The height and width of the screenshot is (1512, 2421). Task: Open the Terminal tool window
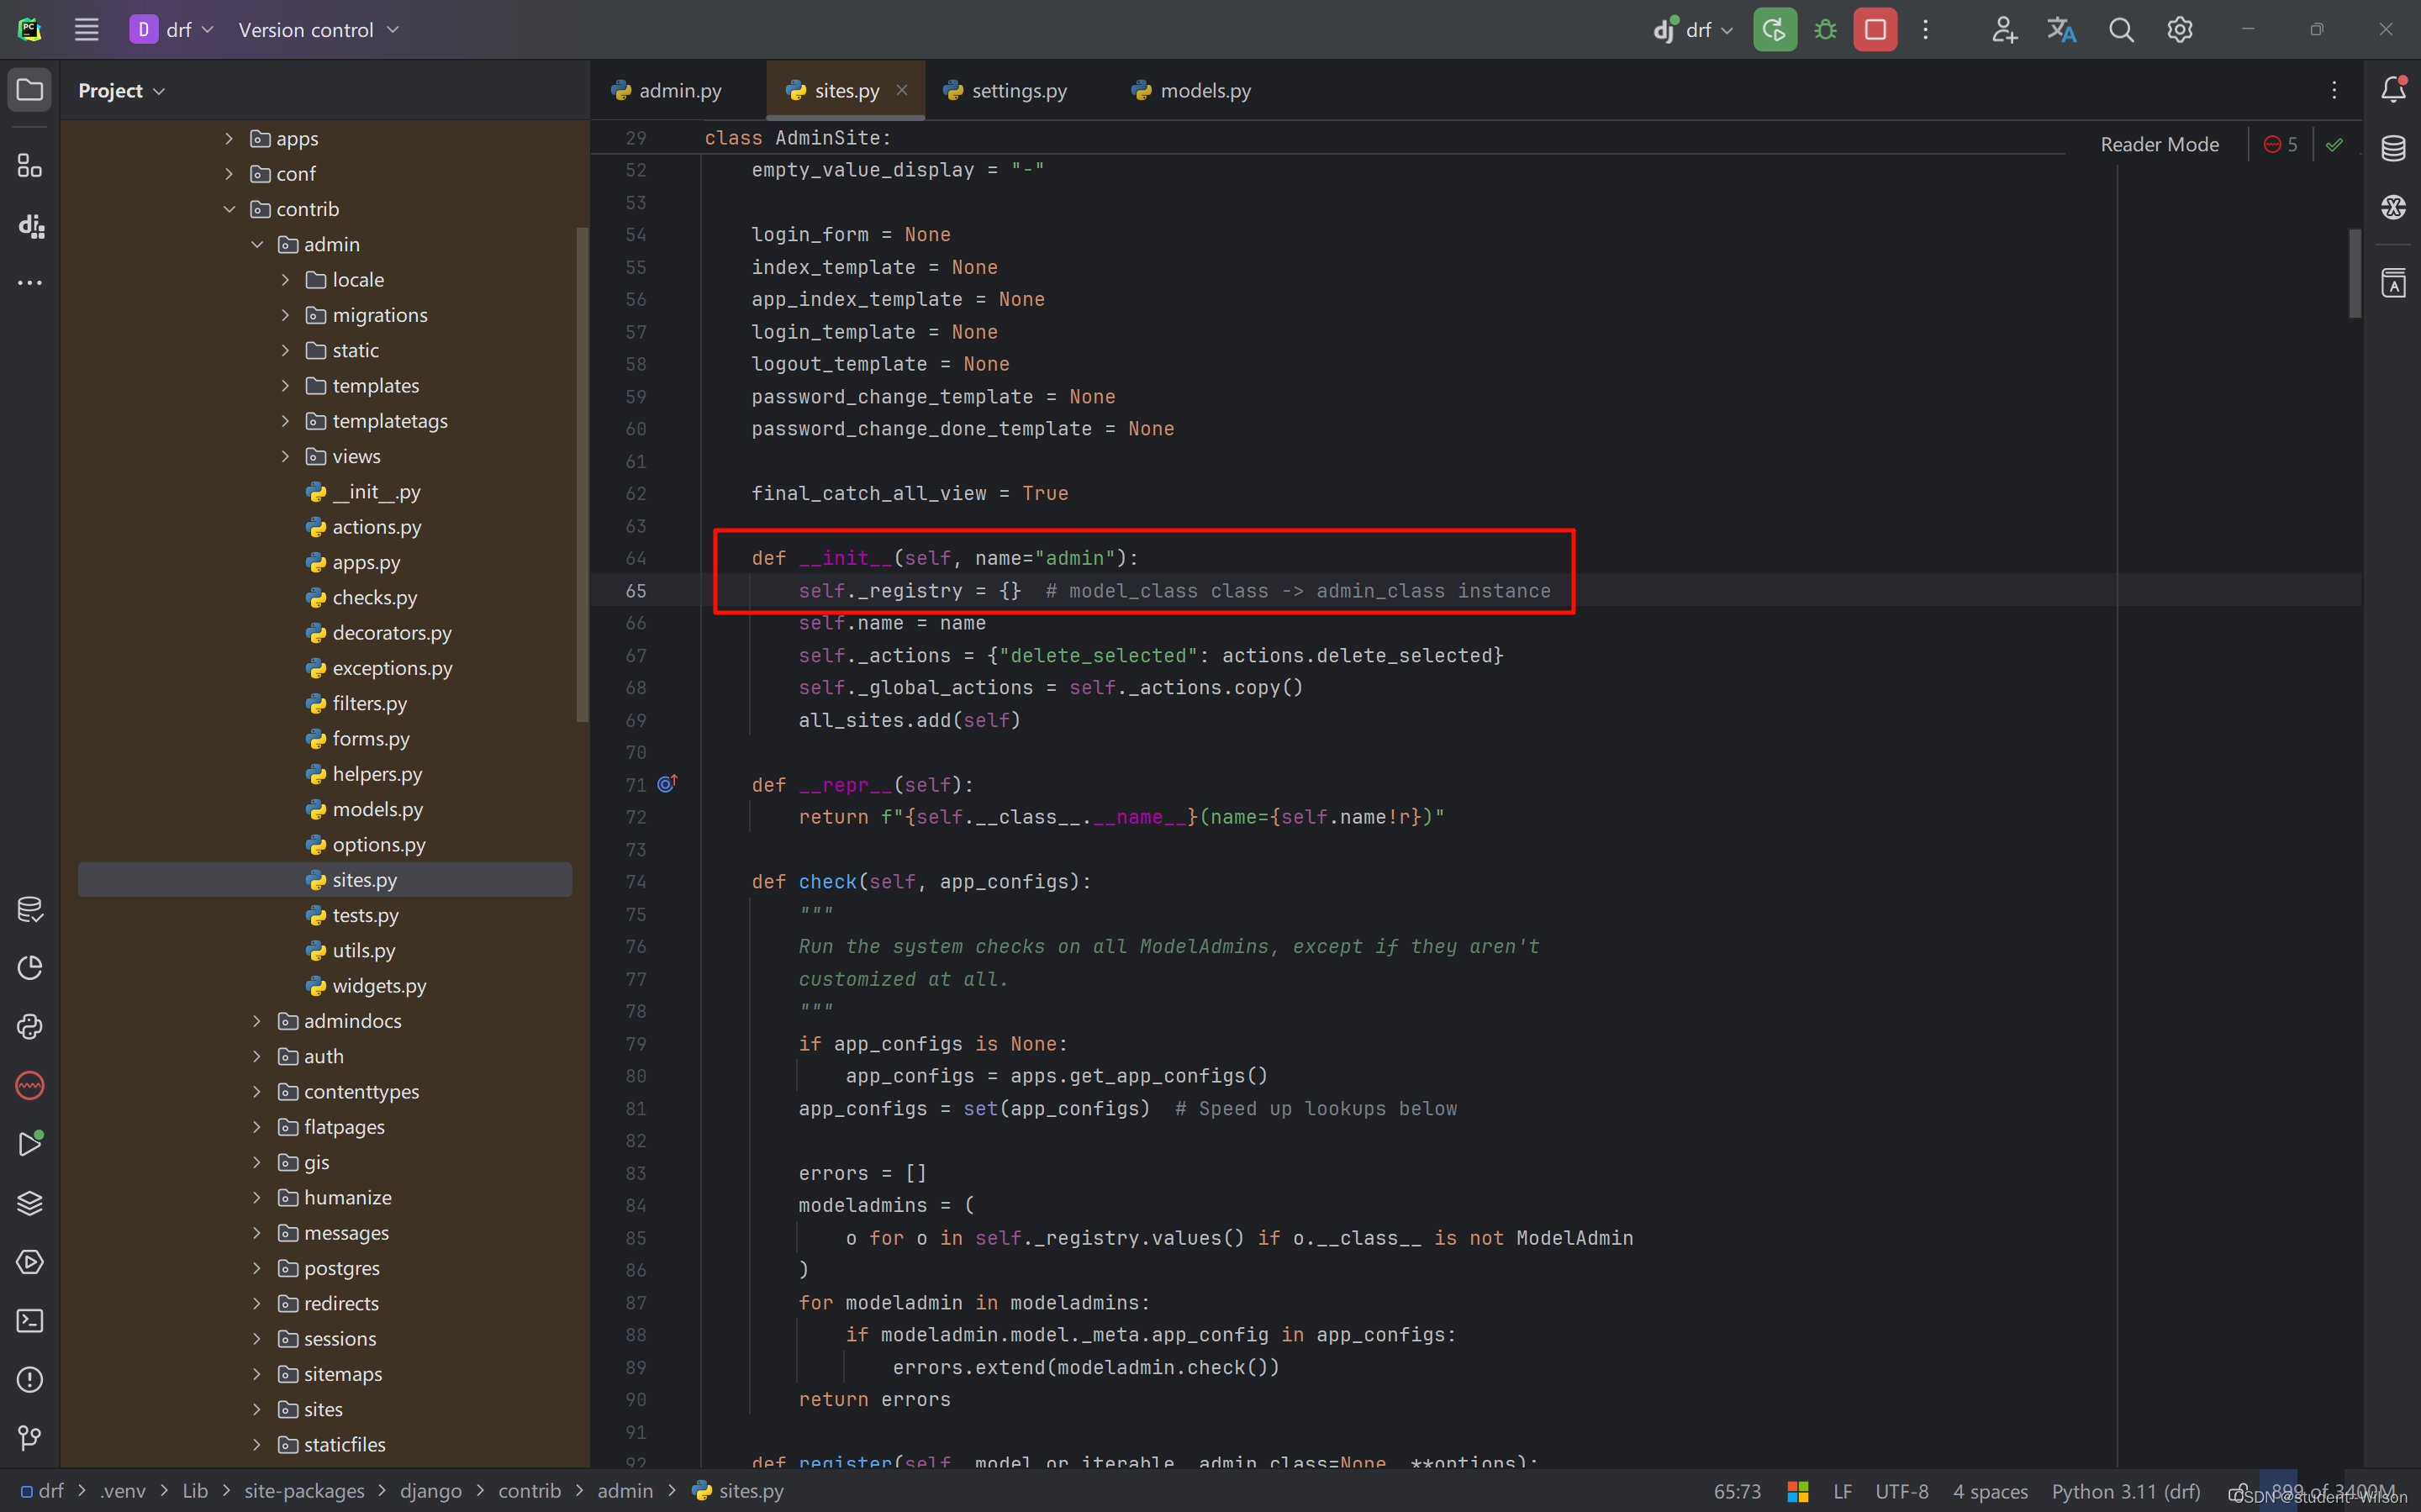[x=30, y=1321]
